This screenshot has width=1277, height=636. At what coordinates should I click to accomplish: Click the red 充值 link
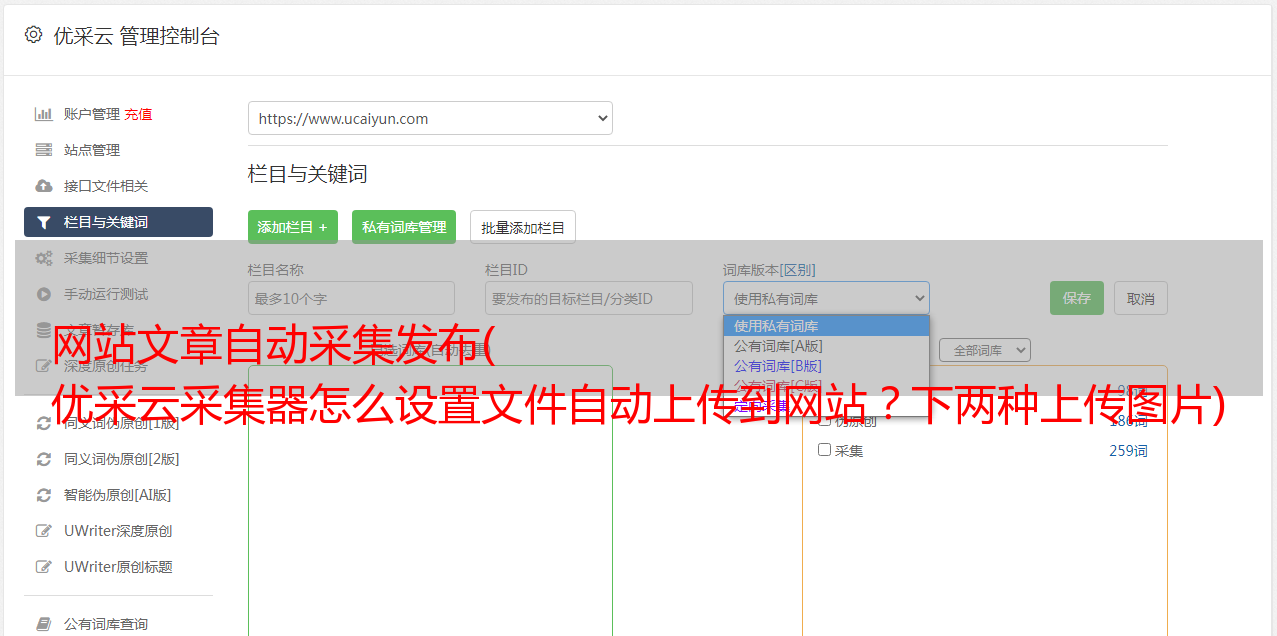tap(139, 114)
